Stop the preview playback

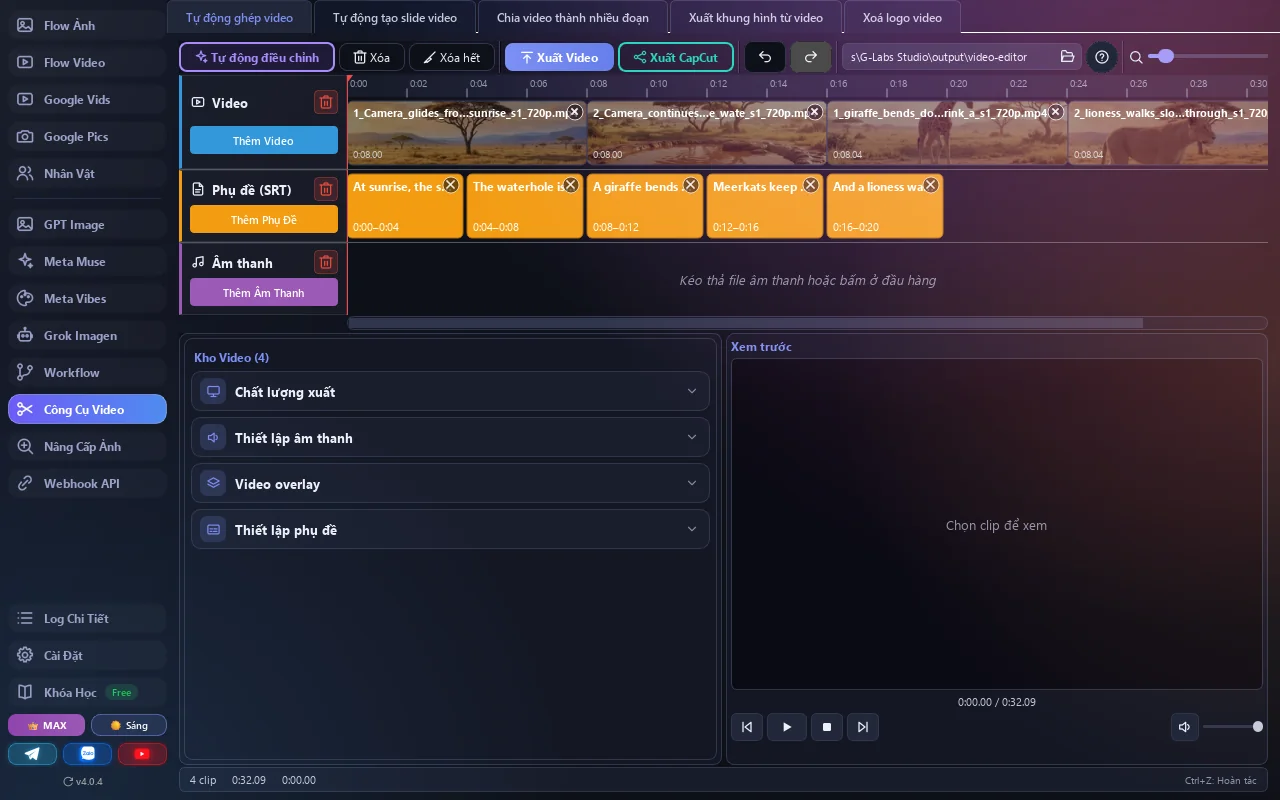[x=827, y=727]
